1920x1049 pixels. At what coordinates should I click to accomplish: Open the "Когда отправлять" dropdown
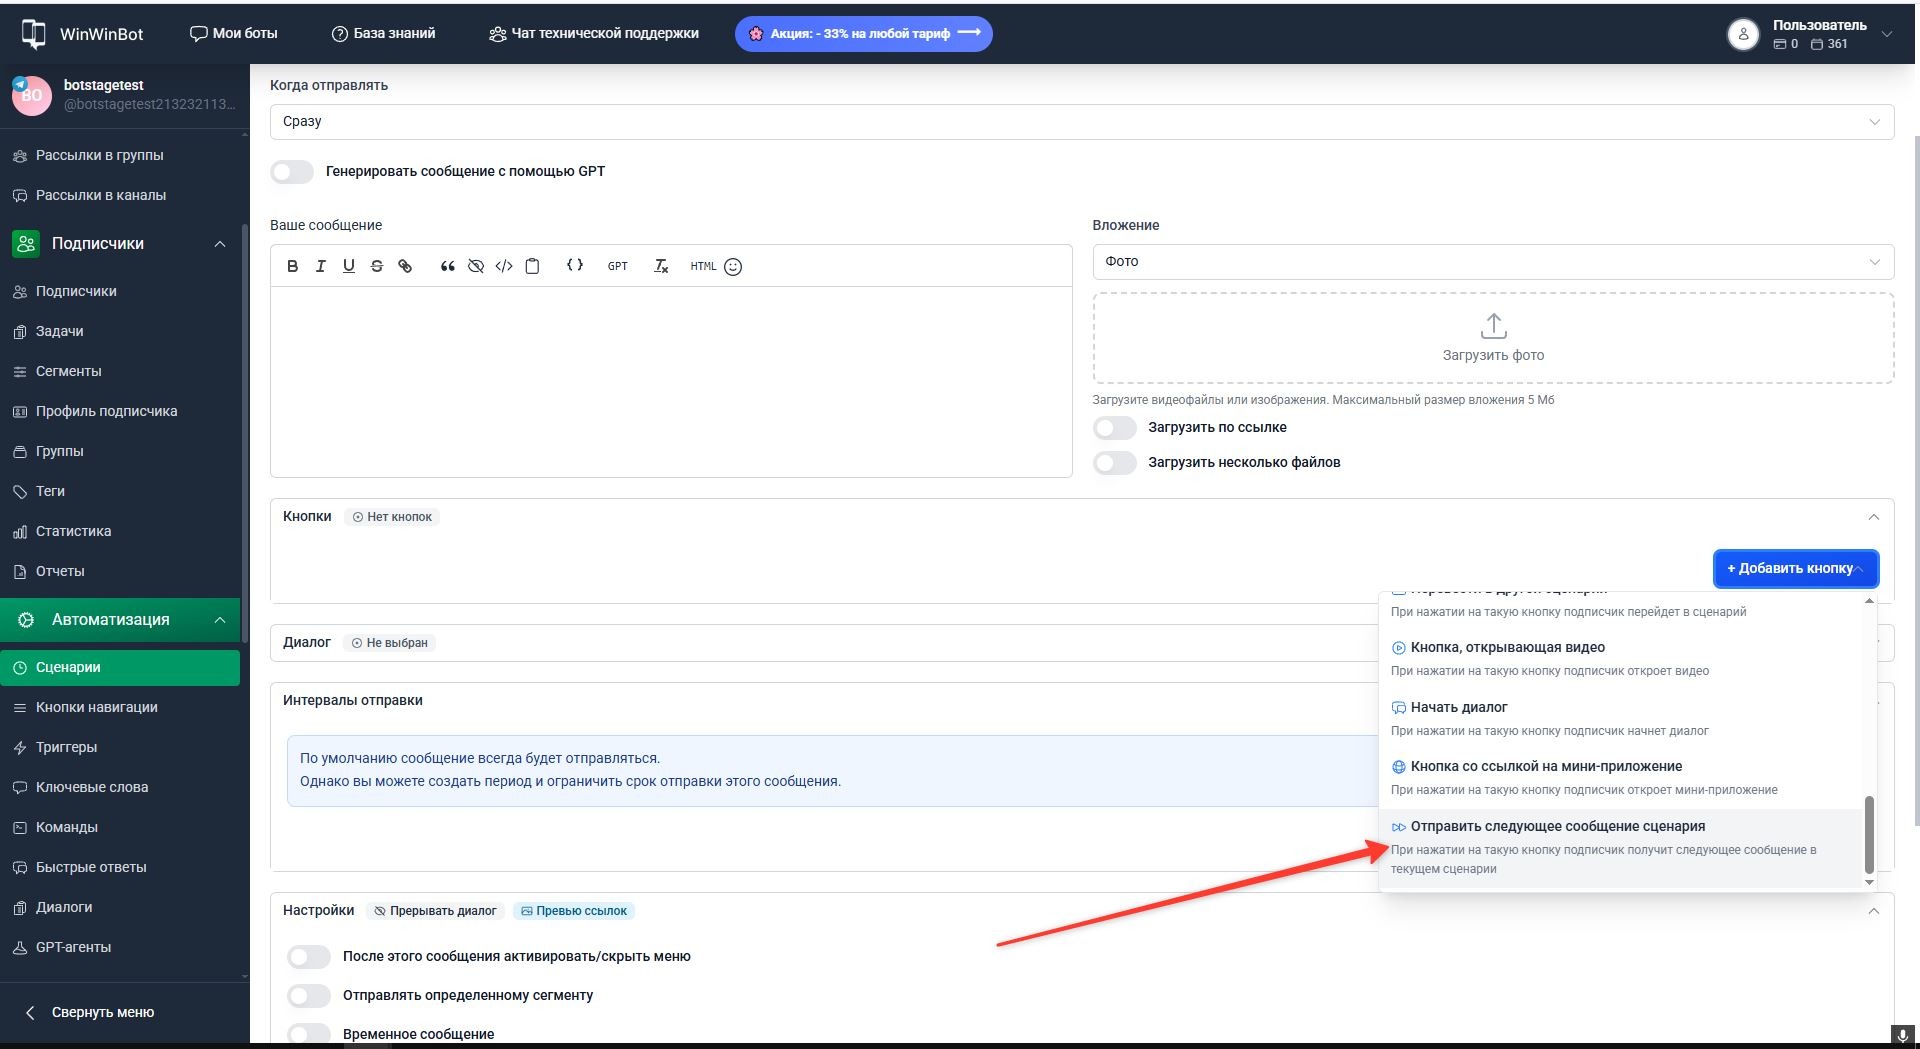[x=1081, y=122]
